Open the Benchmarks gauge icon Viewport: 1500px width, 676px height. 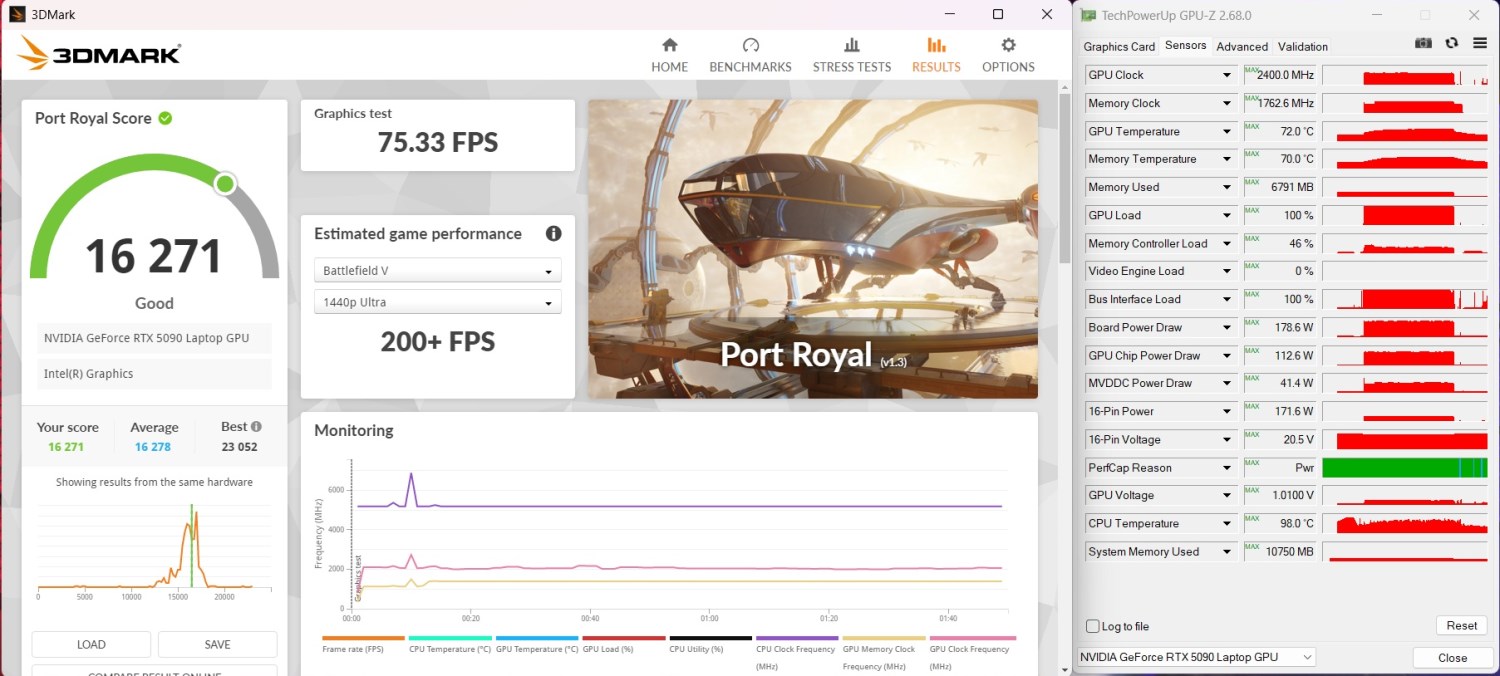click(750, 45)
